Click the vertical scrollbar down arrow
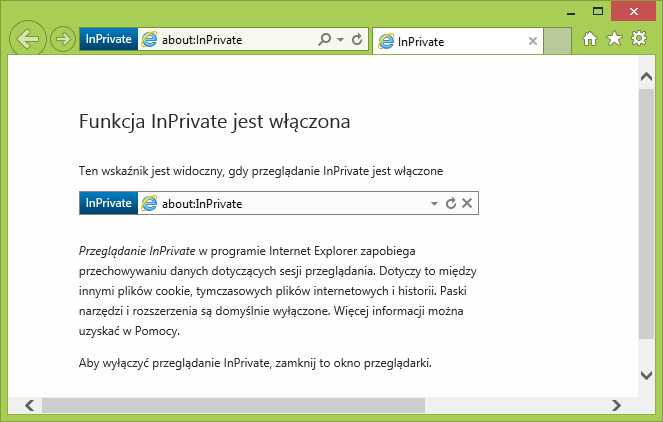The height and width of the screenshot is (422, 663). (x=647, y=375)
